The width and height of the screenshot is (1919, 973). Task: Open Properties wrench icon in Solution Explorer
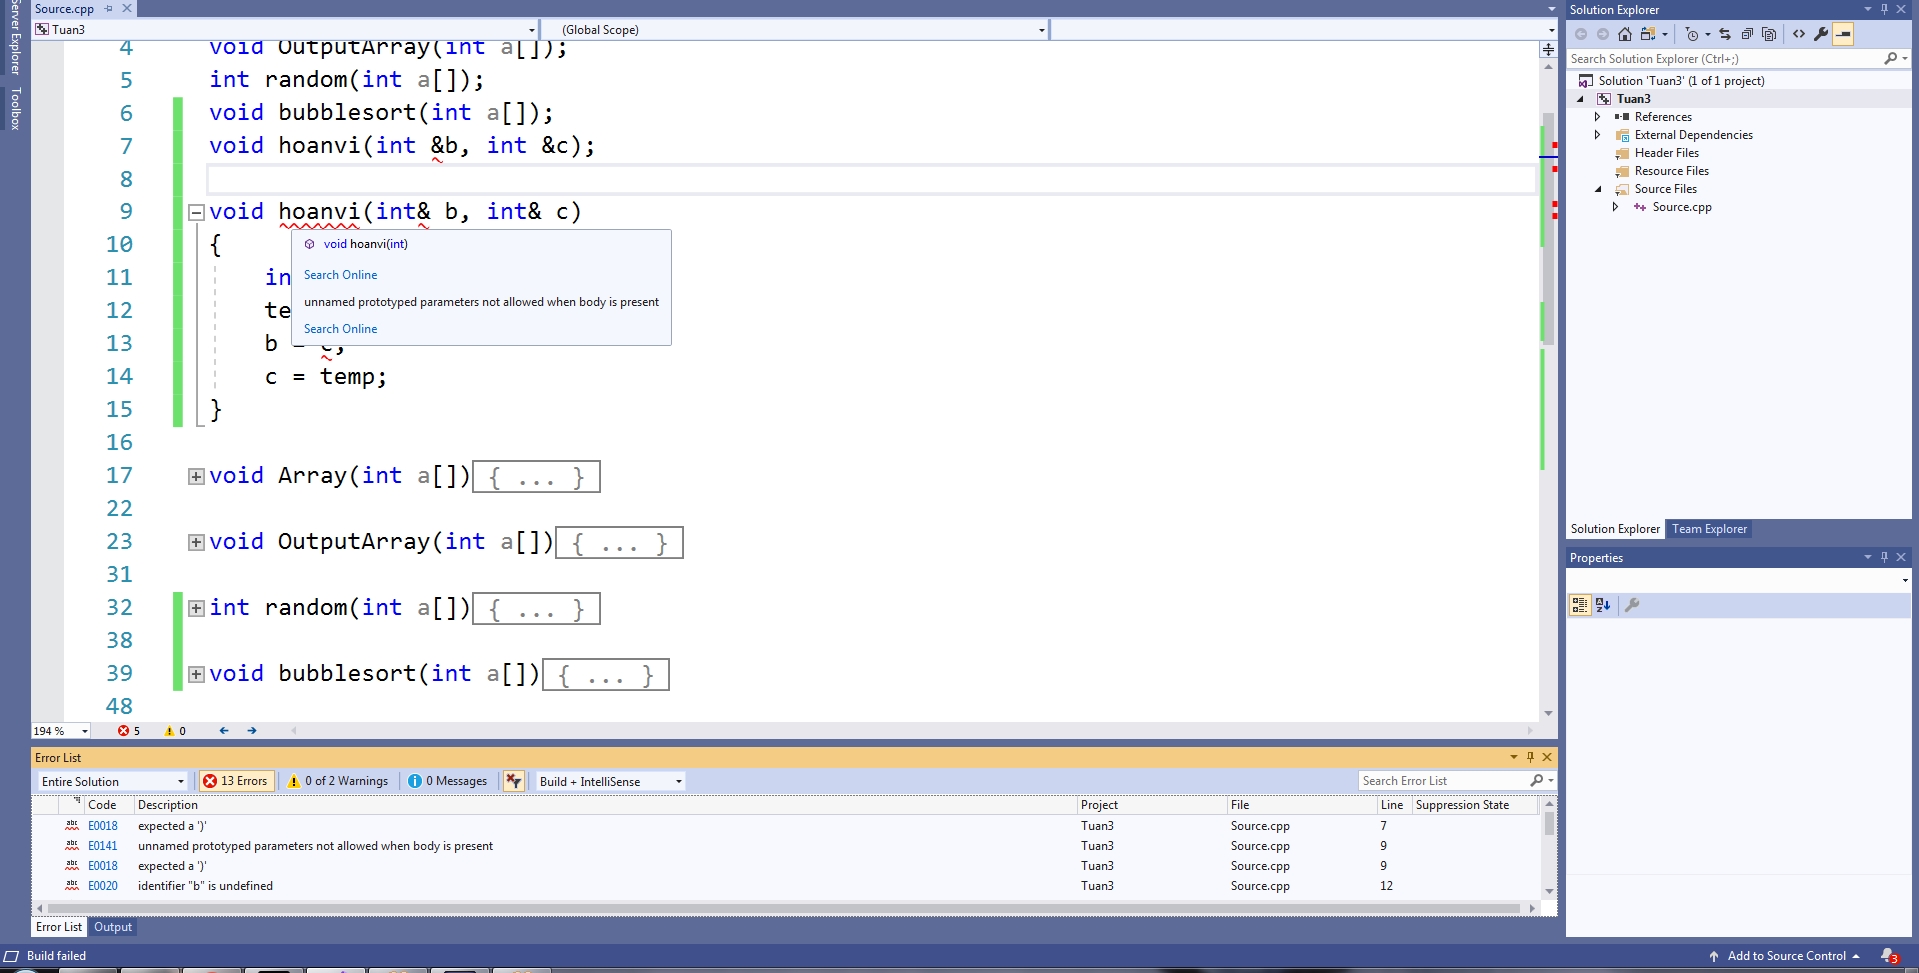pos(1821,34)
